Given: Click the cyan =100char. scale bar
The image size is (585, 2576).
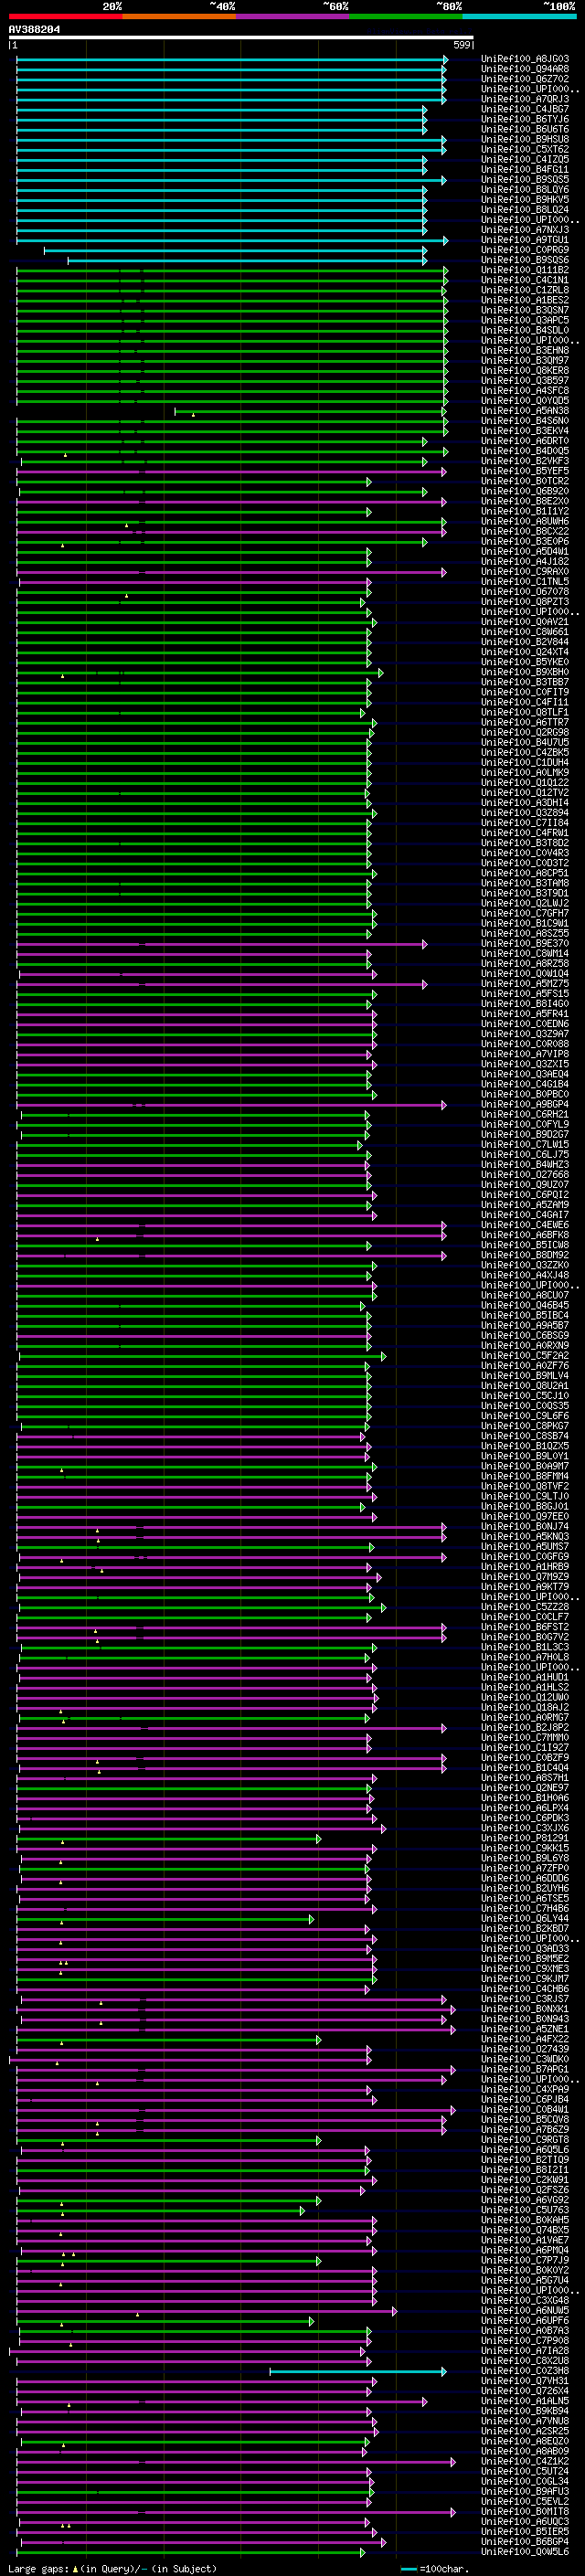Looking at the screenshot, I should pos(408,2568).
